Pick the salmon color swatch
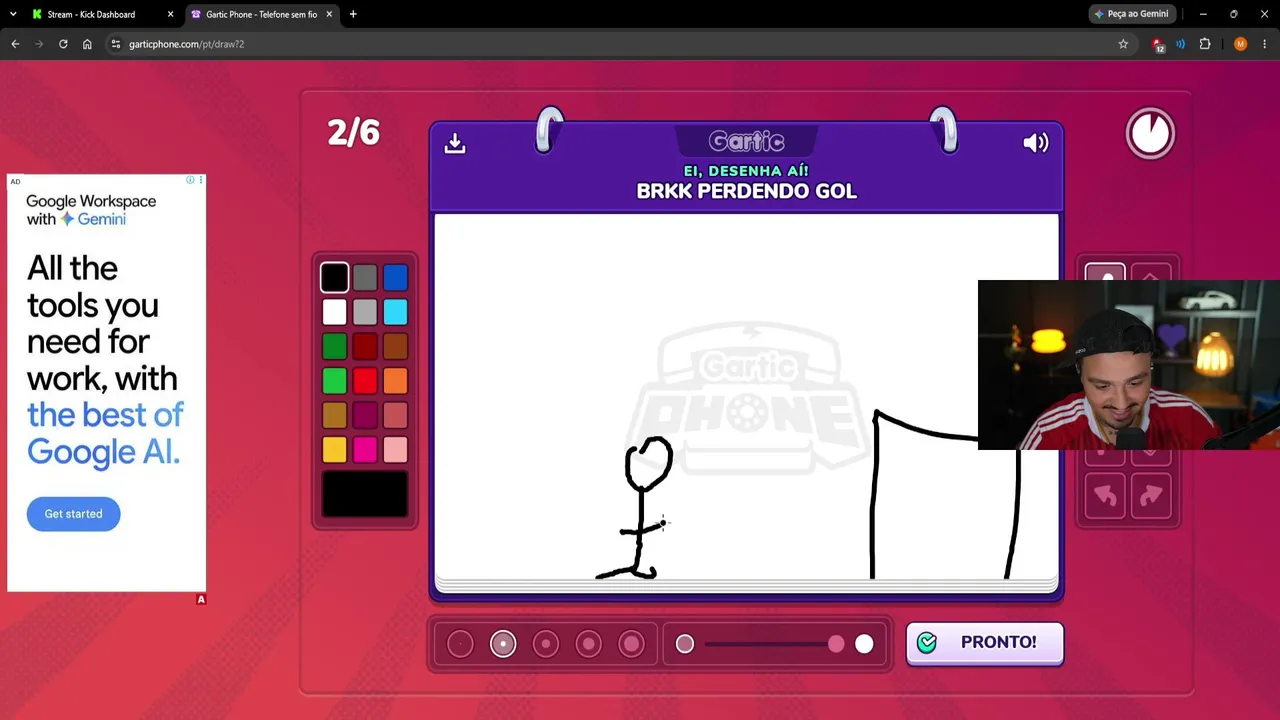1280x720 pixels. tap(395, 415)
